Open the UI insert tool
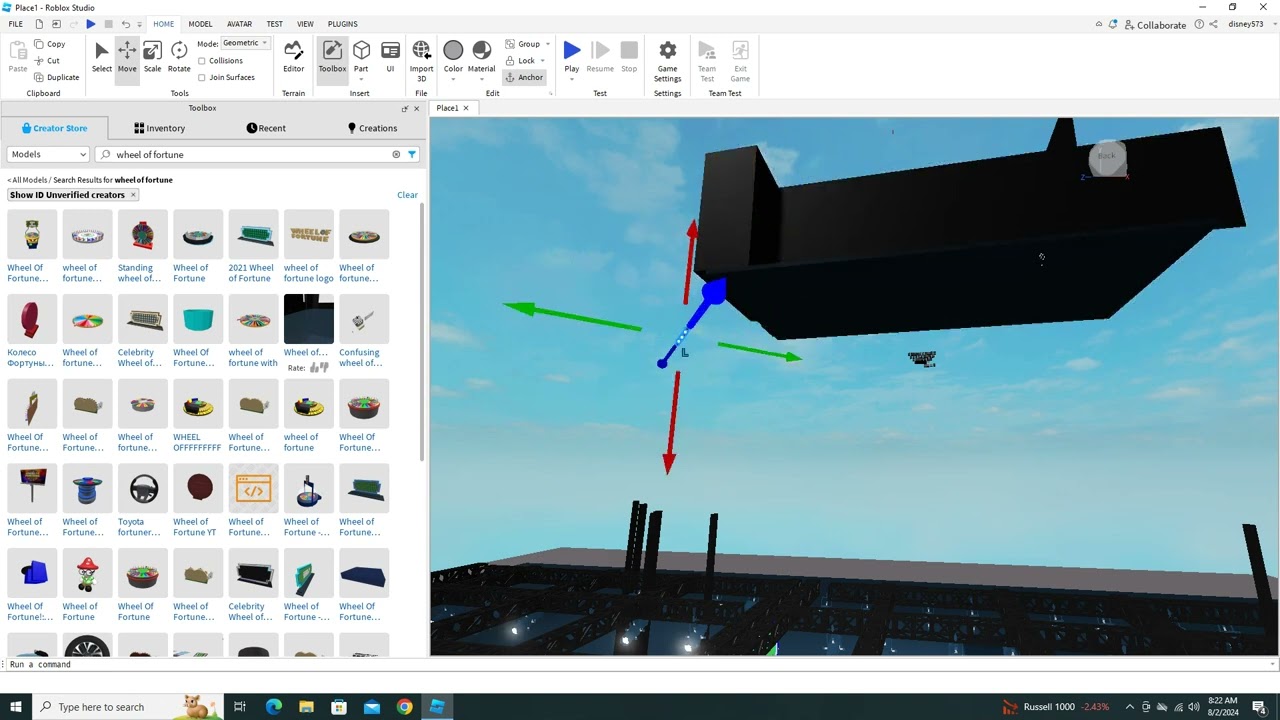Screen dimensions: 1280x720 (390, 57)
